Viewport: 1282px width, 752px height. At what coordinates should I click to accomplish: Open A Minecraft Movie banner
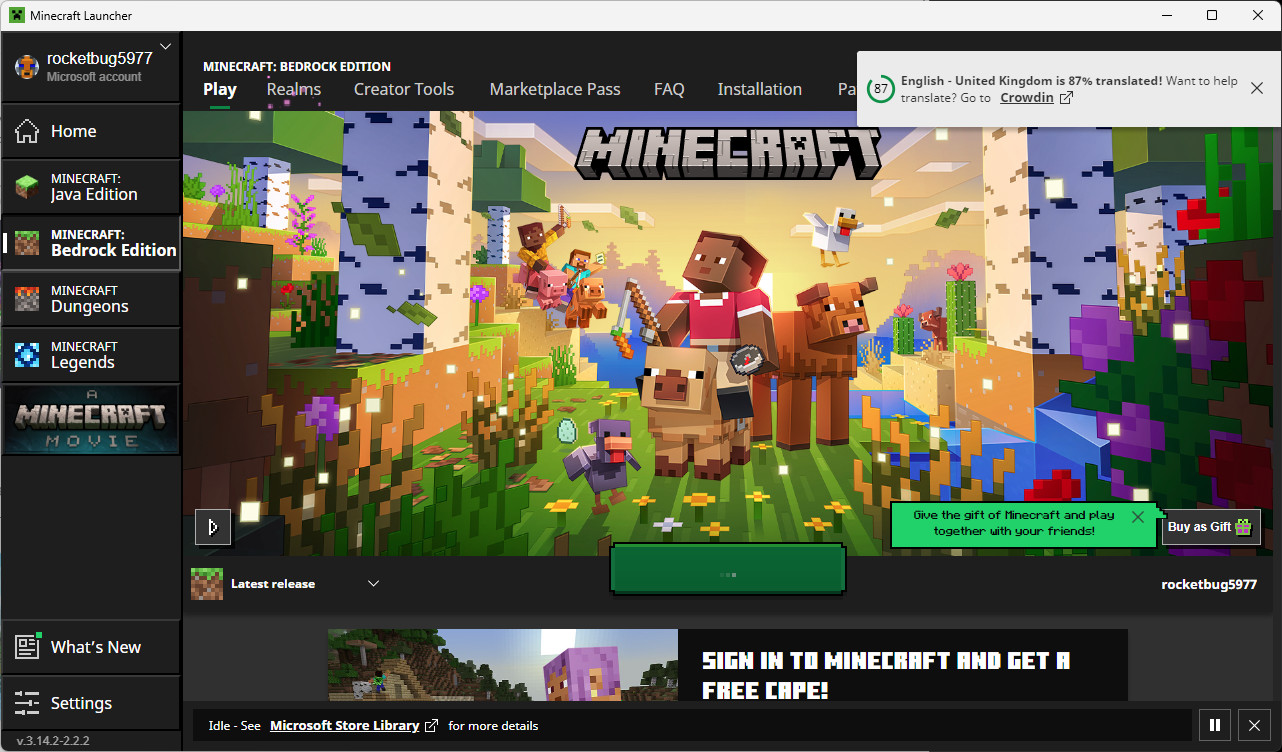(91, 420)
